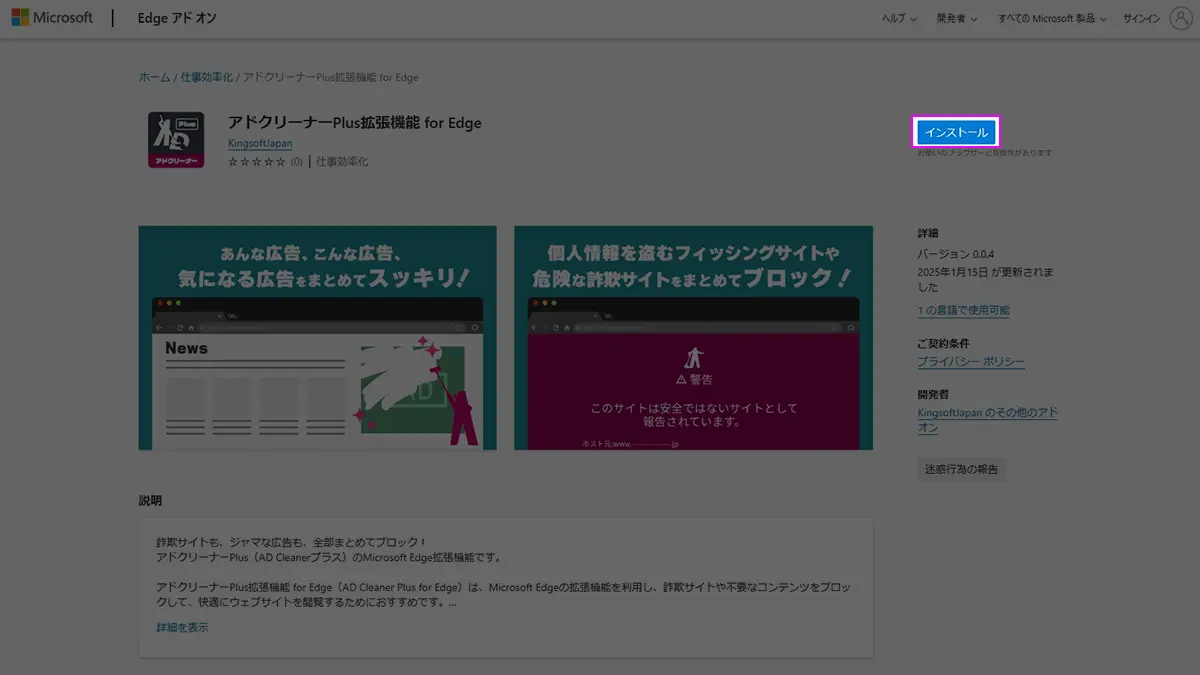
Task: Click the Microsoft logo
Action: click(53, 18)
